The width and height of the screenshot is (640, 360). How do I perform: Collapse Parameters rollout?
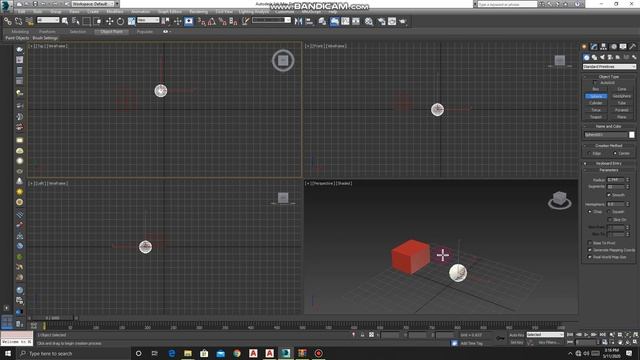pyautogui.click(x=609, y=170)
